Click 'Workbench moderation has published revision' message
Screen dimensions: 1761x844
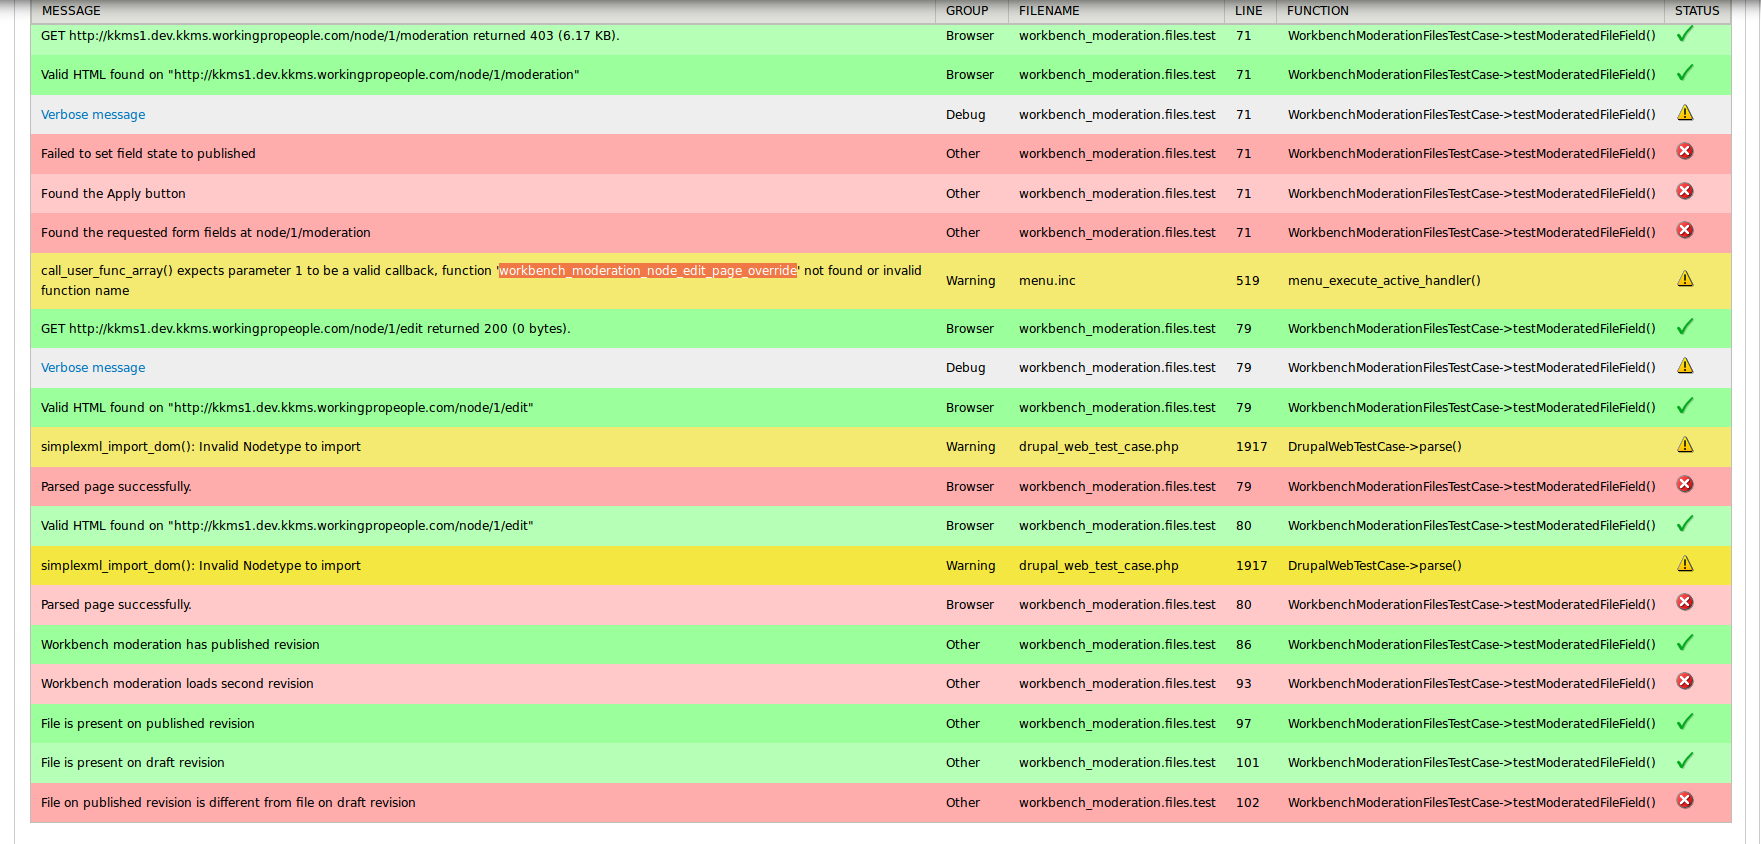pyautogui.click(x=180, y=645)
